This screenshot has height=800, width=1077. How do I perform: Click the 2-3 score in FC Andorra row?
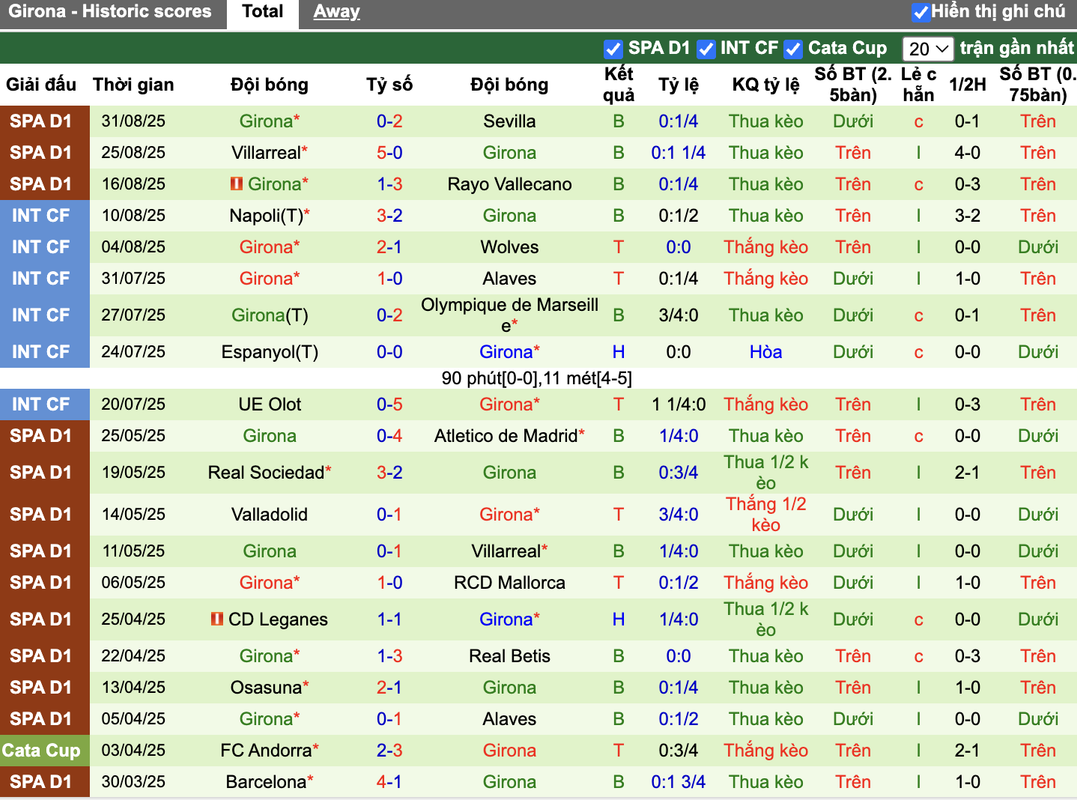[x=389, y=750]
